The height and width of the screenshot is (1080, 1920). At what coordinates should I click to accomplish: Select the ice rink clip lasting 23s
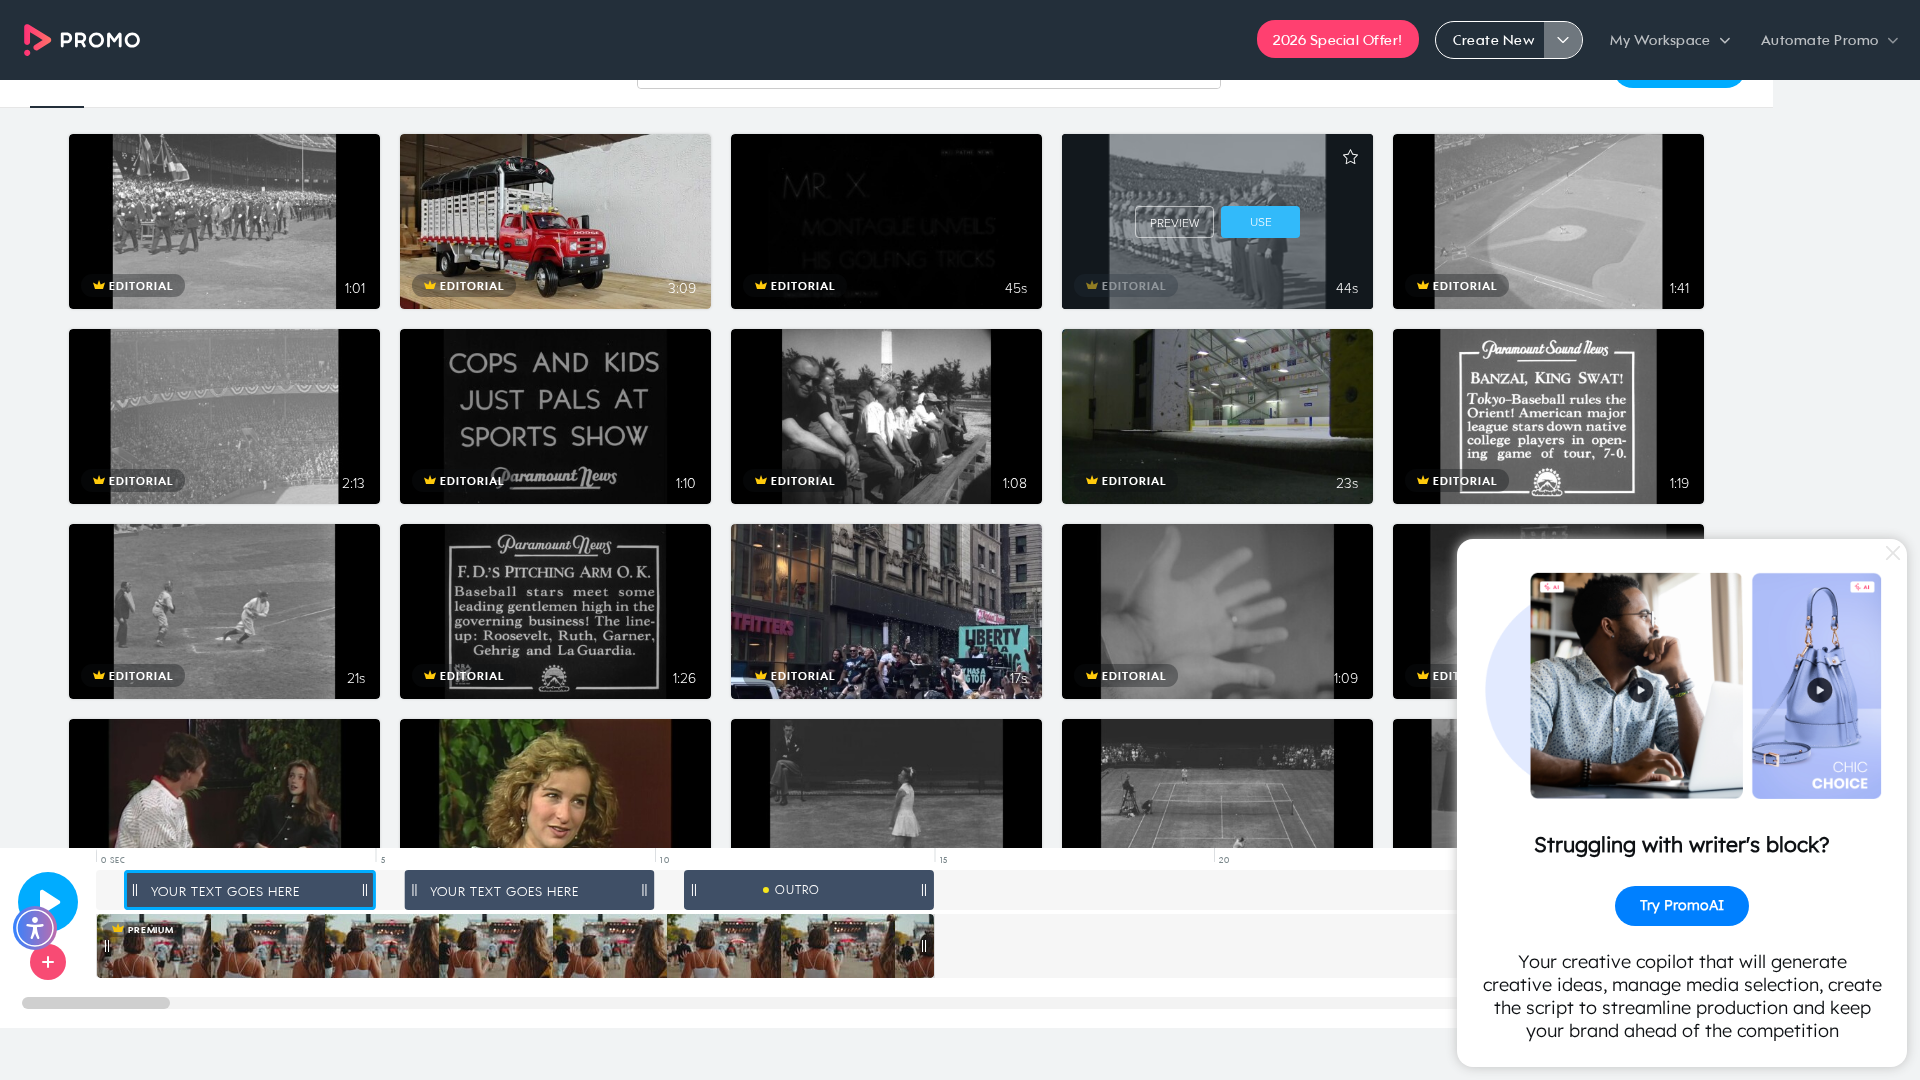1217,416
